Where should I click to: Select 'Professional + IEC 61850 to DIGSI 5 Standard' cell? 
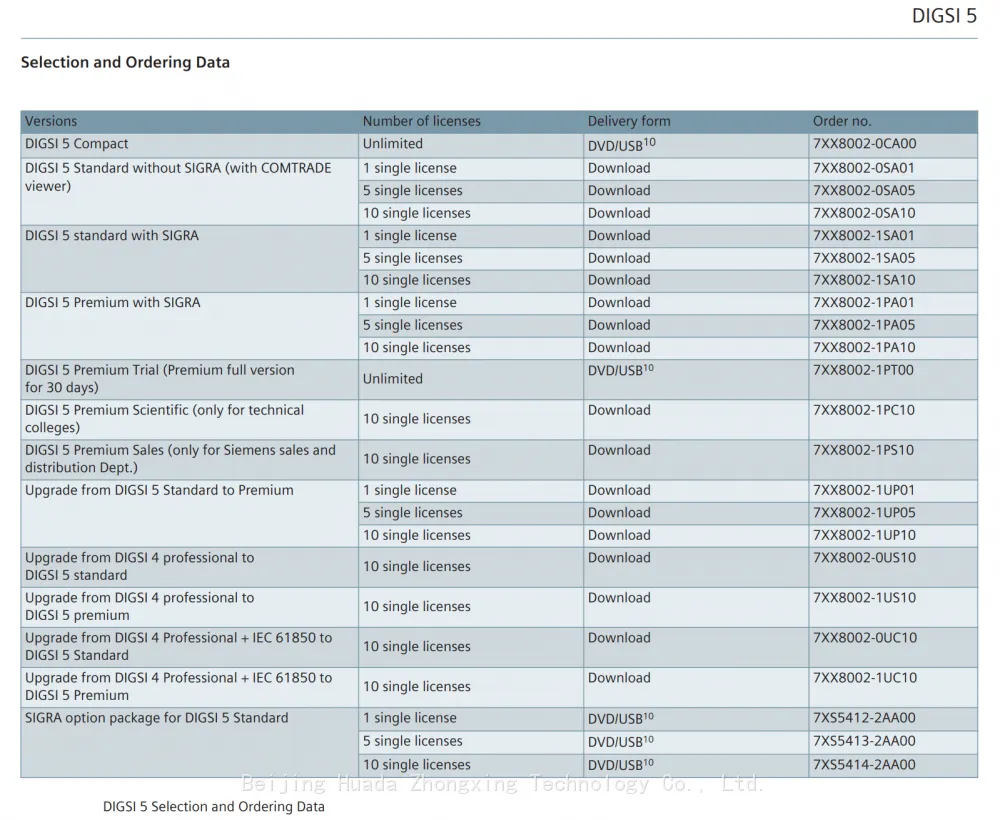click(189, 647)
